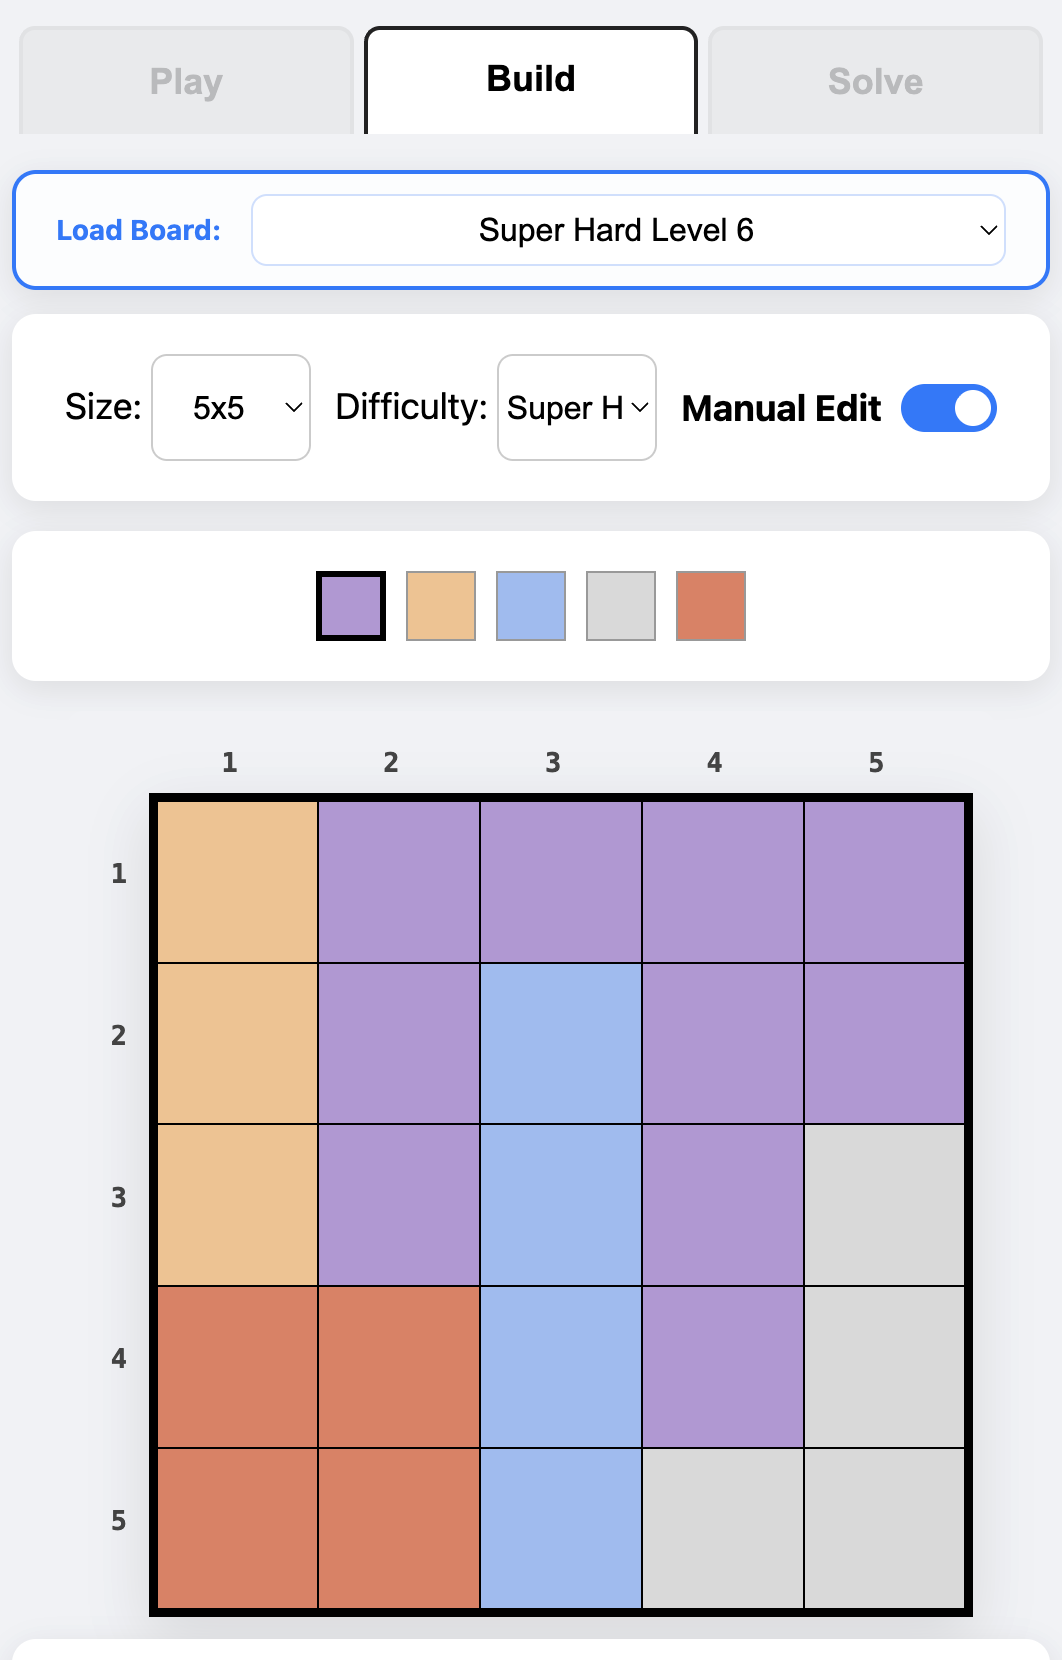1062x1660 pixels.
Task: Pick the tan color swatch
Action: click(x=441, y=606)
